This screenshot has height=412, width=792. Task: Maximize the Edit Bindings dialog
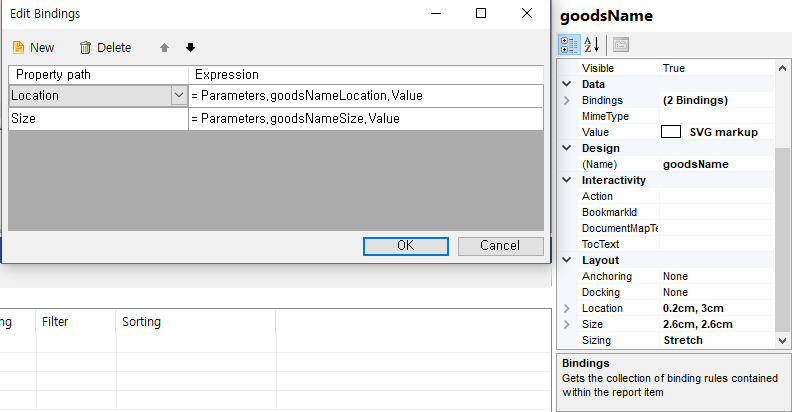[x=481, y=14]
